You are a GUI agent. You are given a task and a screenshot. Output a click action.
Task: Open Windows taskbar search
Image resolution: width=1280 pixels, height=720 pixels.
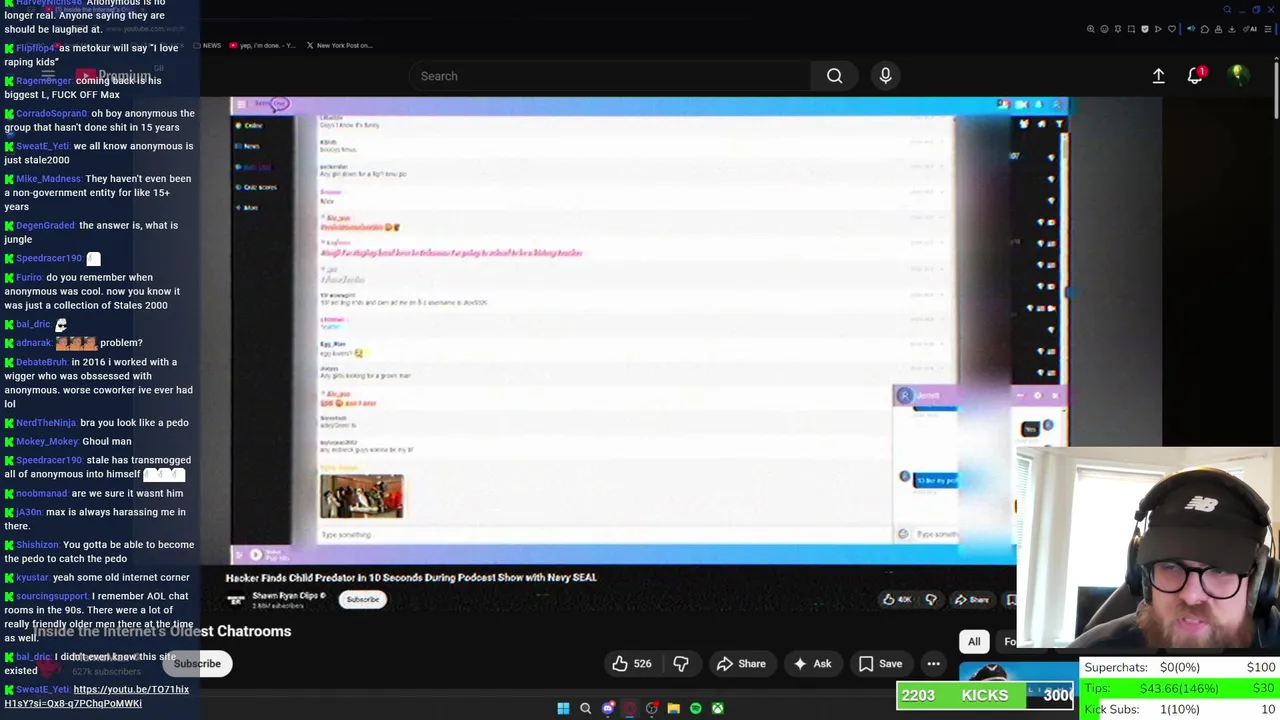[x=586, y=708]
